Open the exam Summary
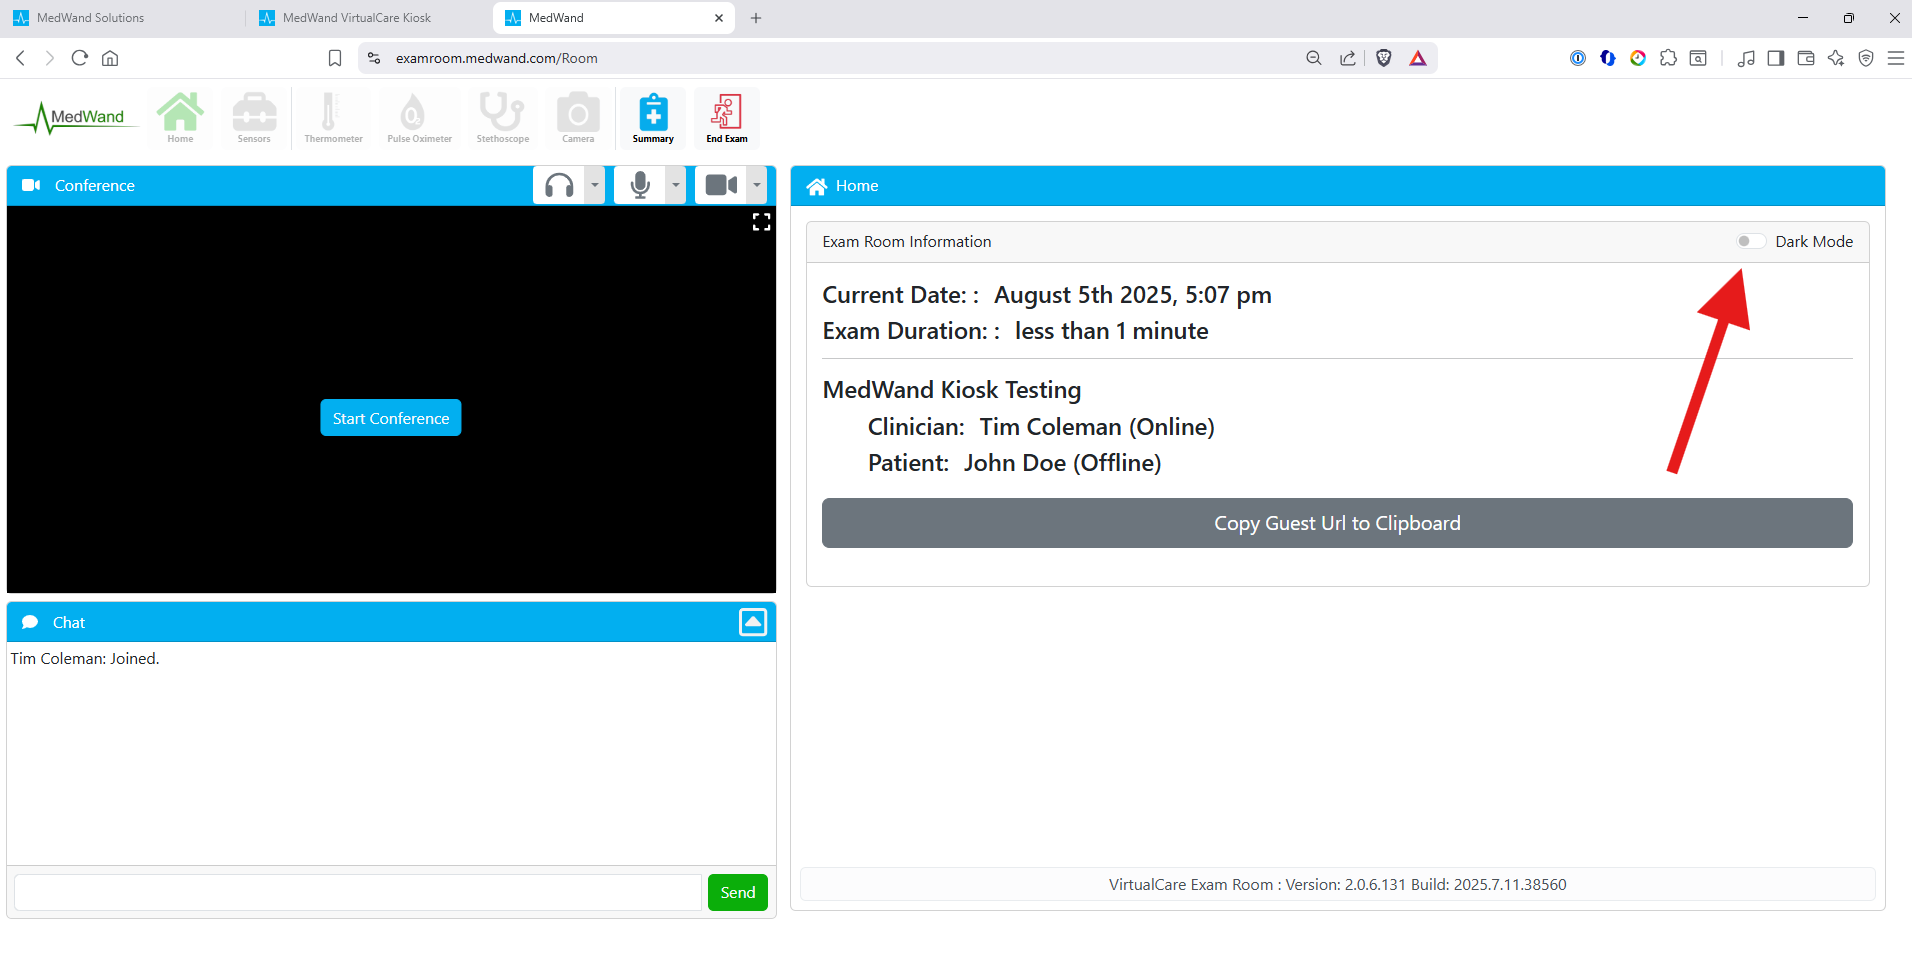The height and width of the screenshot is (968, 1912). point(653,117)
